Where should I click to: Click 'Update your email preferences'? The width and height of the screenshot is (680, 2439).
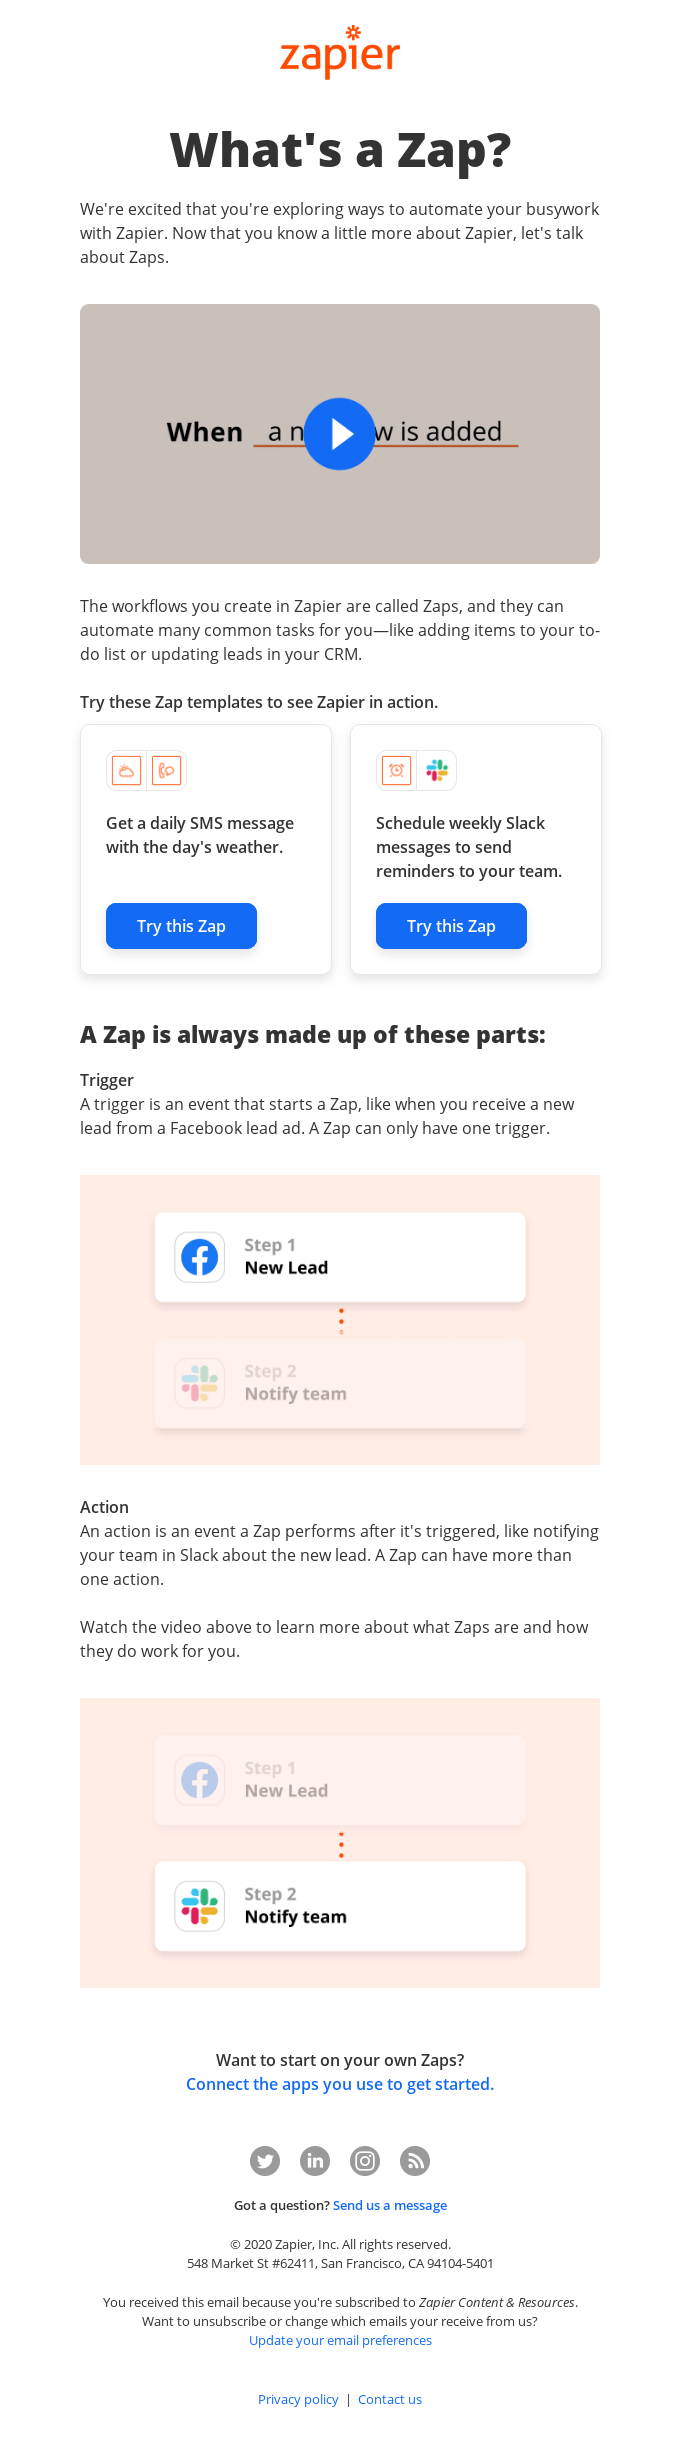340,2340
